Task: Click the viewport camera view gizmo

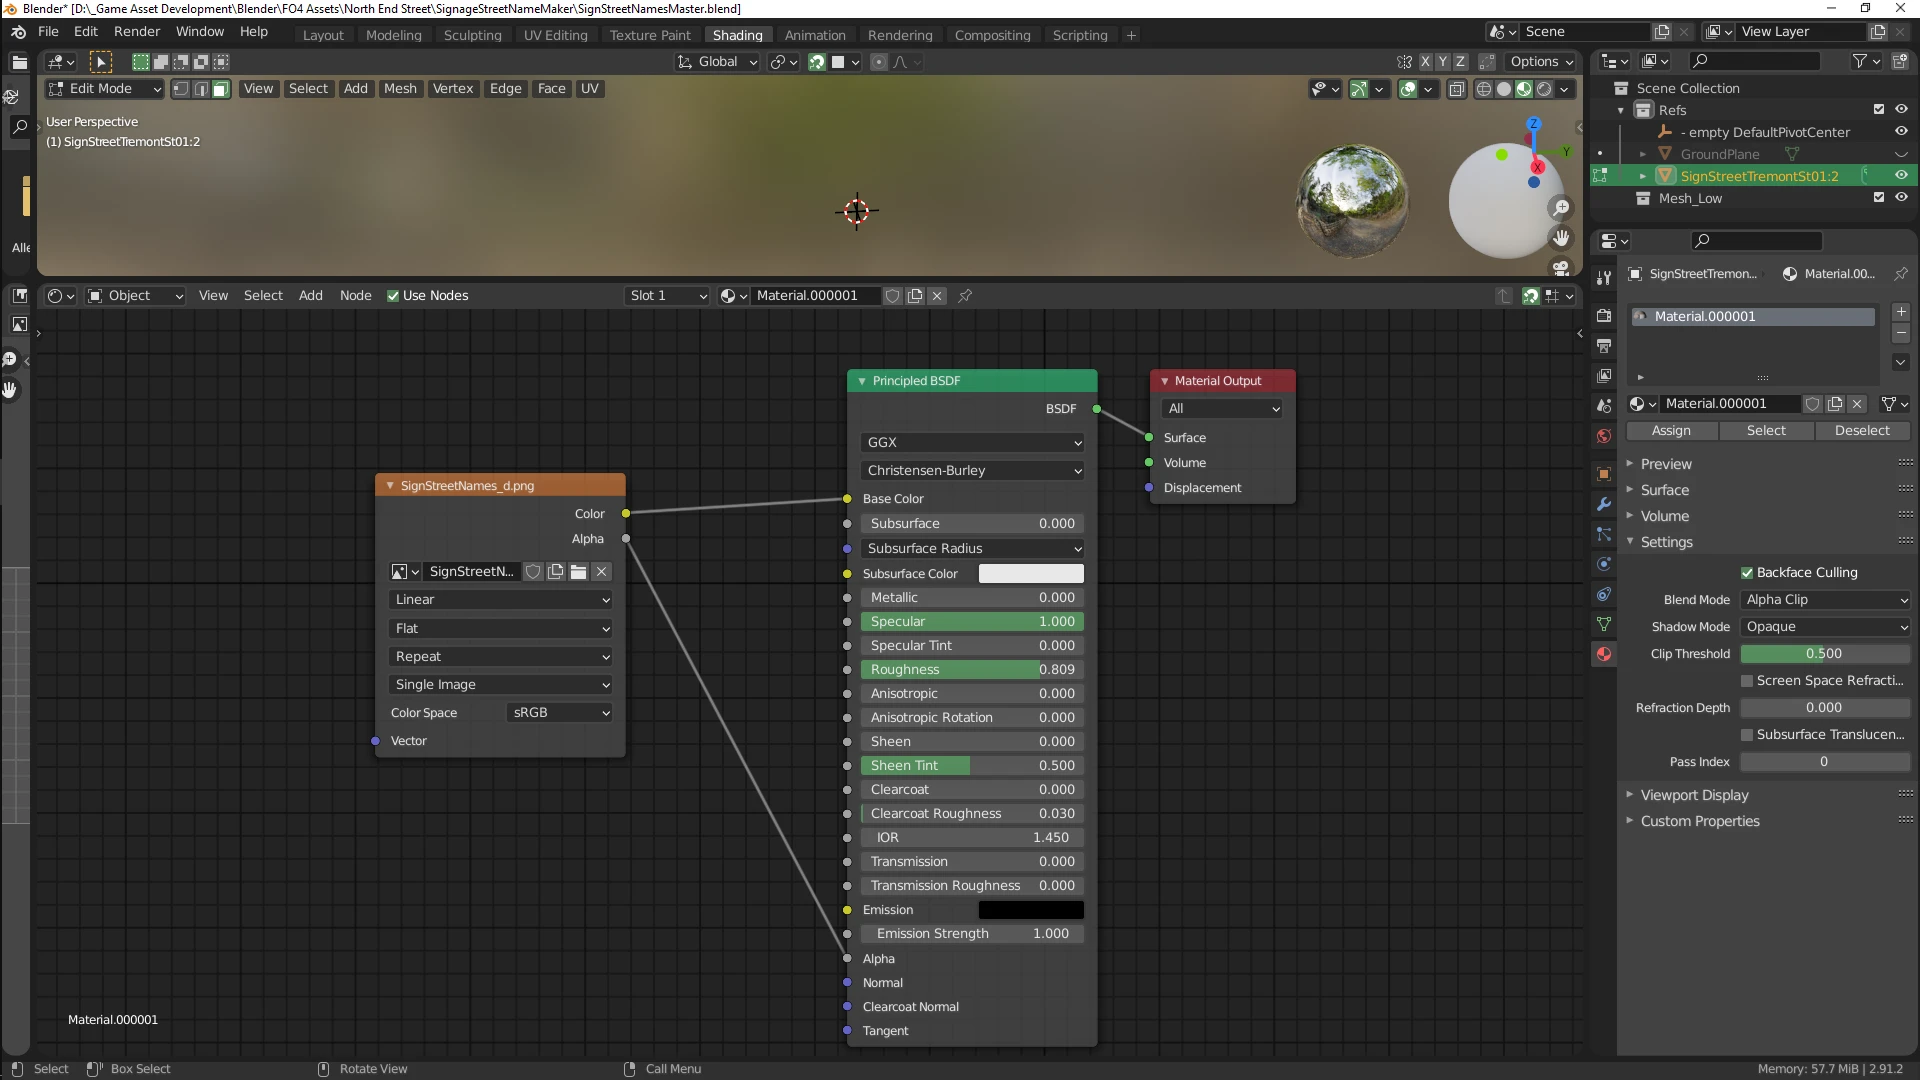Action: [1560, 267]
